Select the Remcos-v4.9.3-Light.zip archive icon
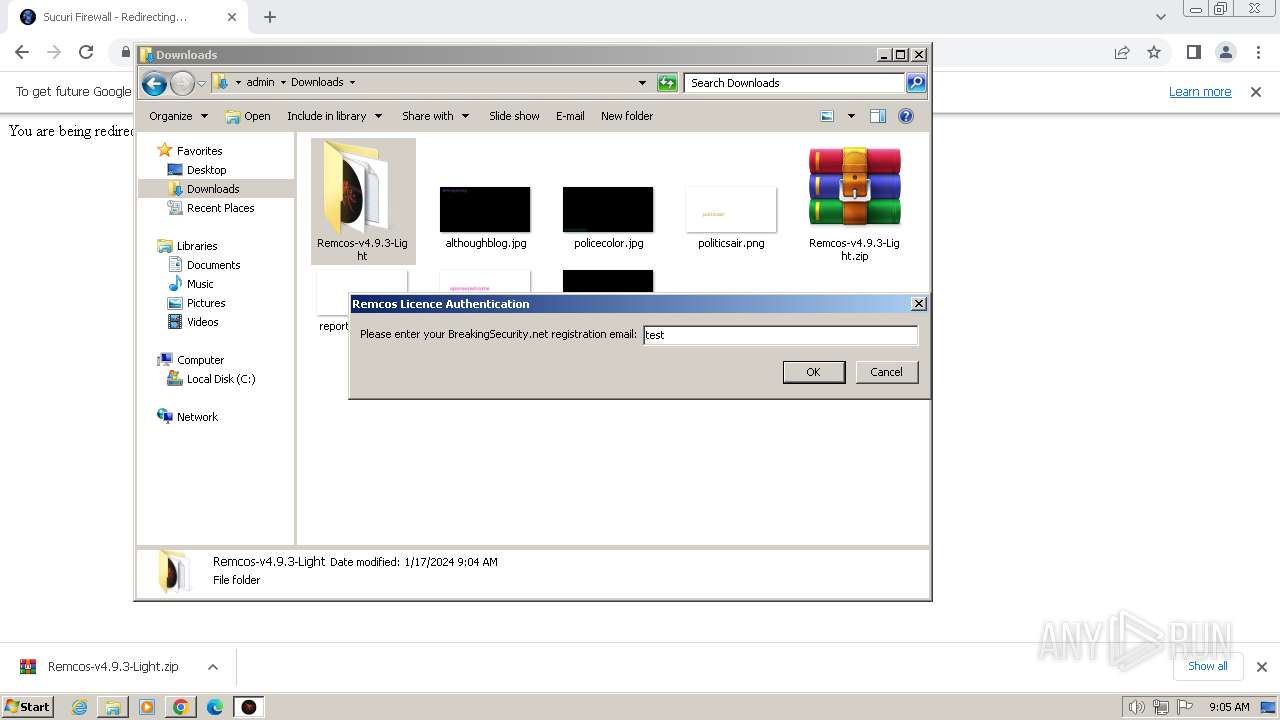This screenshot has height=720, width=1280. pyautogui.click(x=854, y=186)
